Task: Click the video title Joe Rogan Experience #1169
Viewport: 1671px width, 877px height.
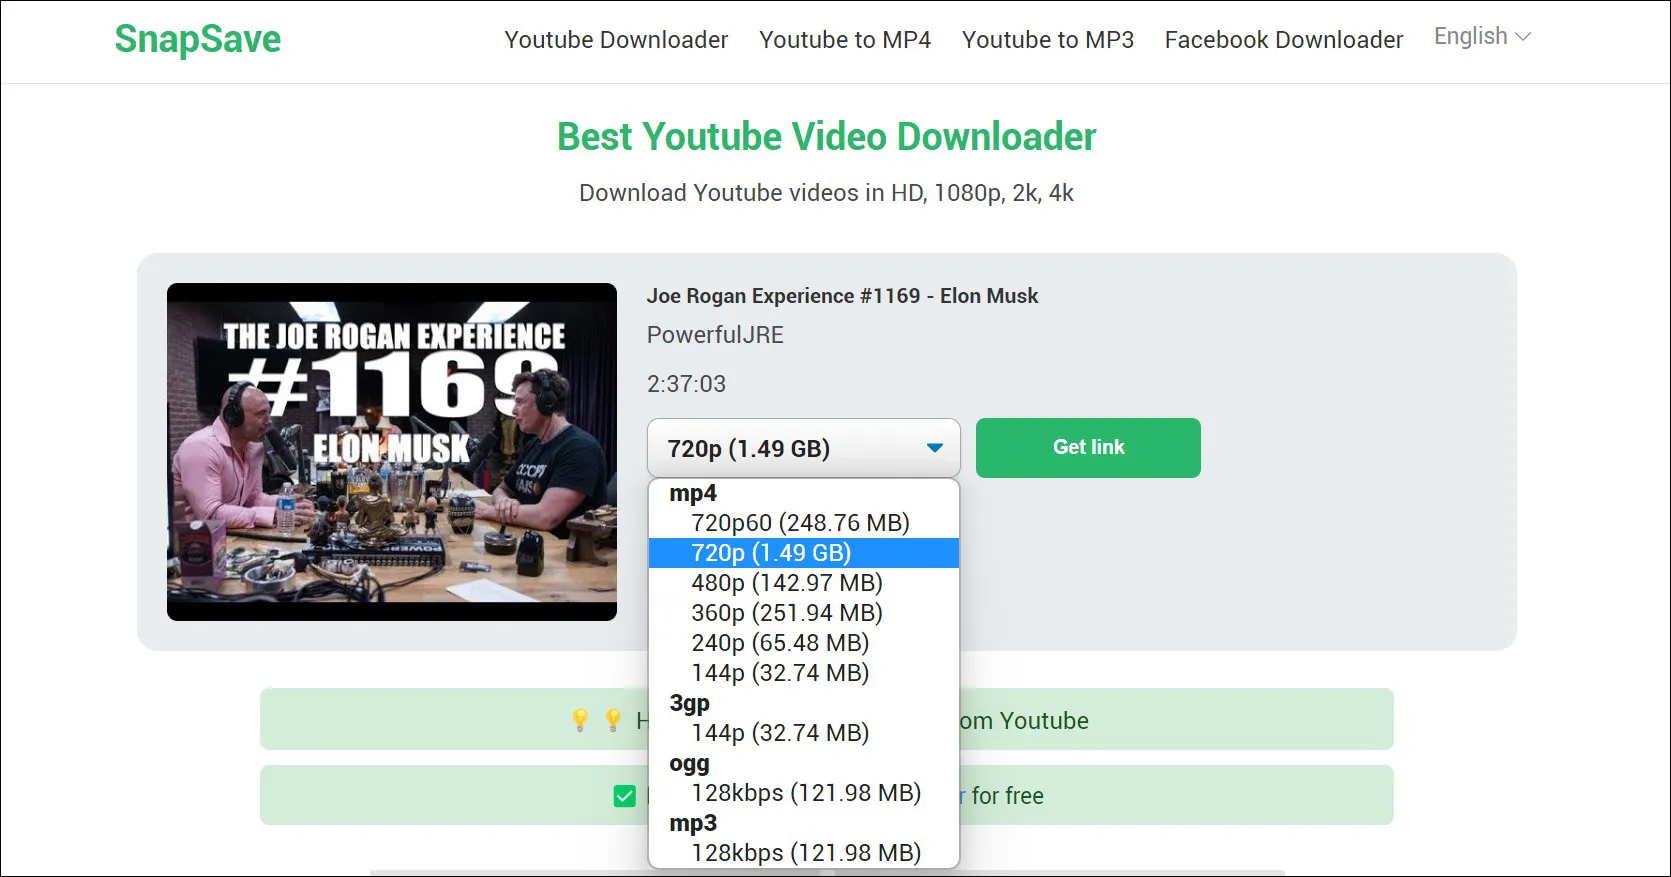Action: click(x=842, y=296)
